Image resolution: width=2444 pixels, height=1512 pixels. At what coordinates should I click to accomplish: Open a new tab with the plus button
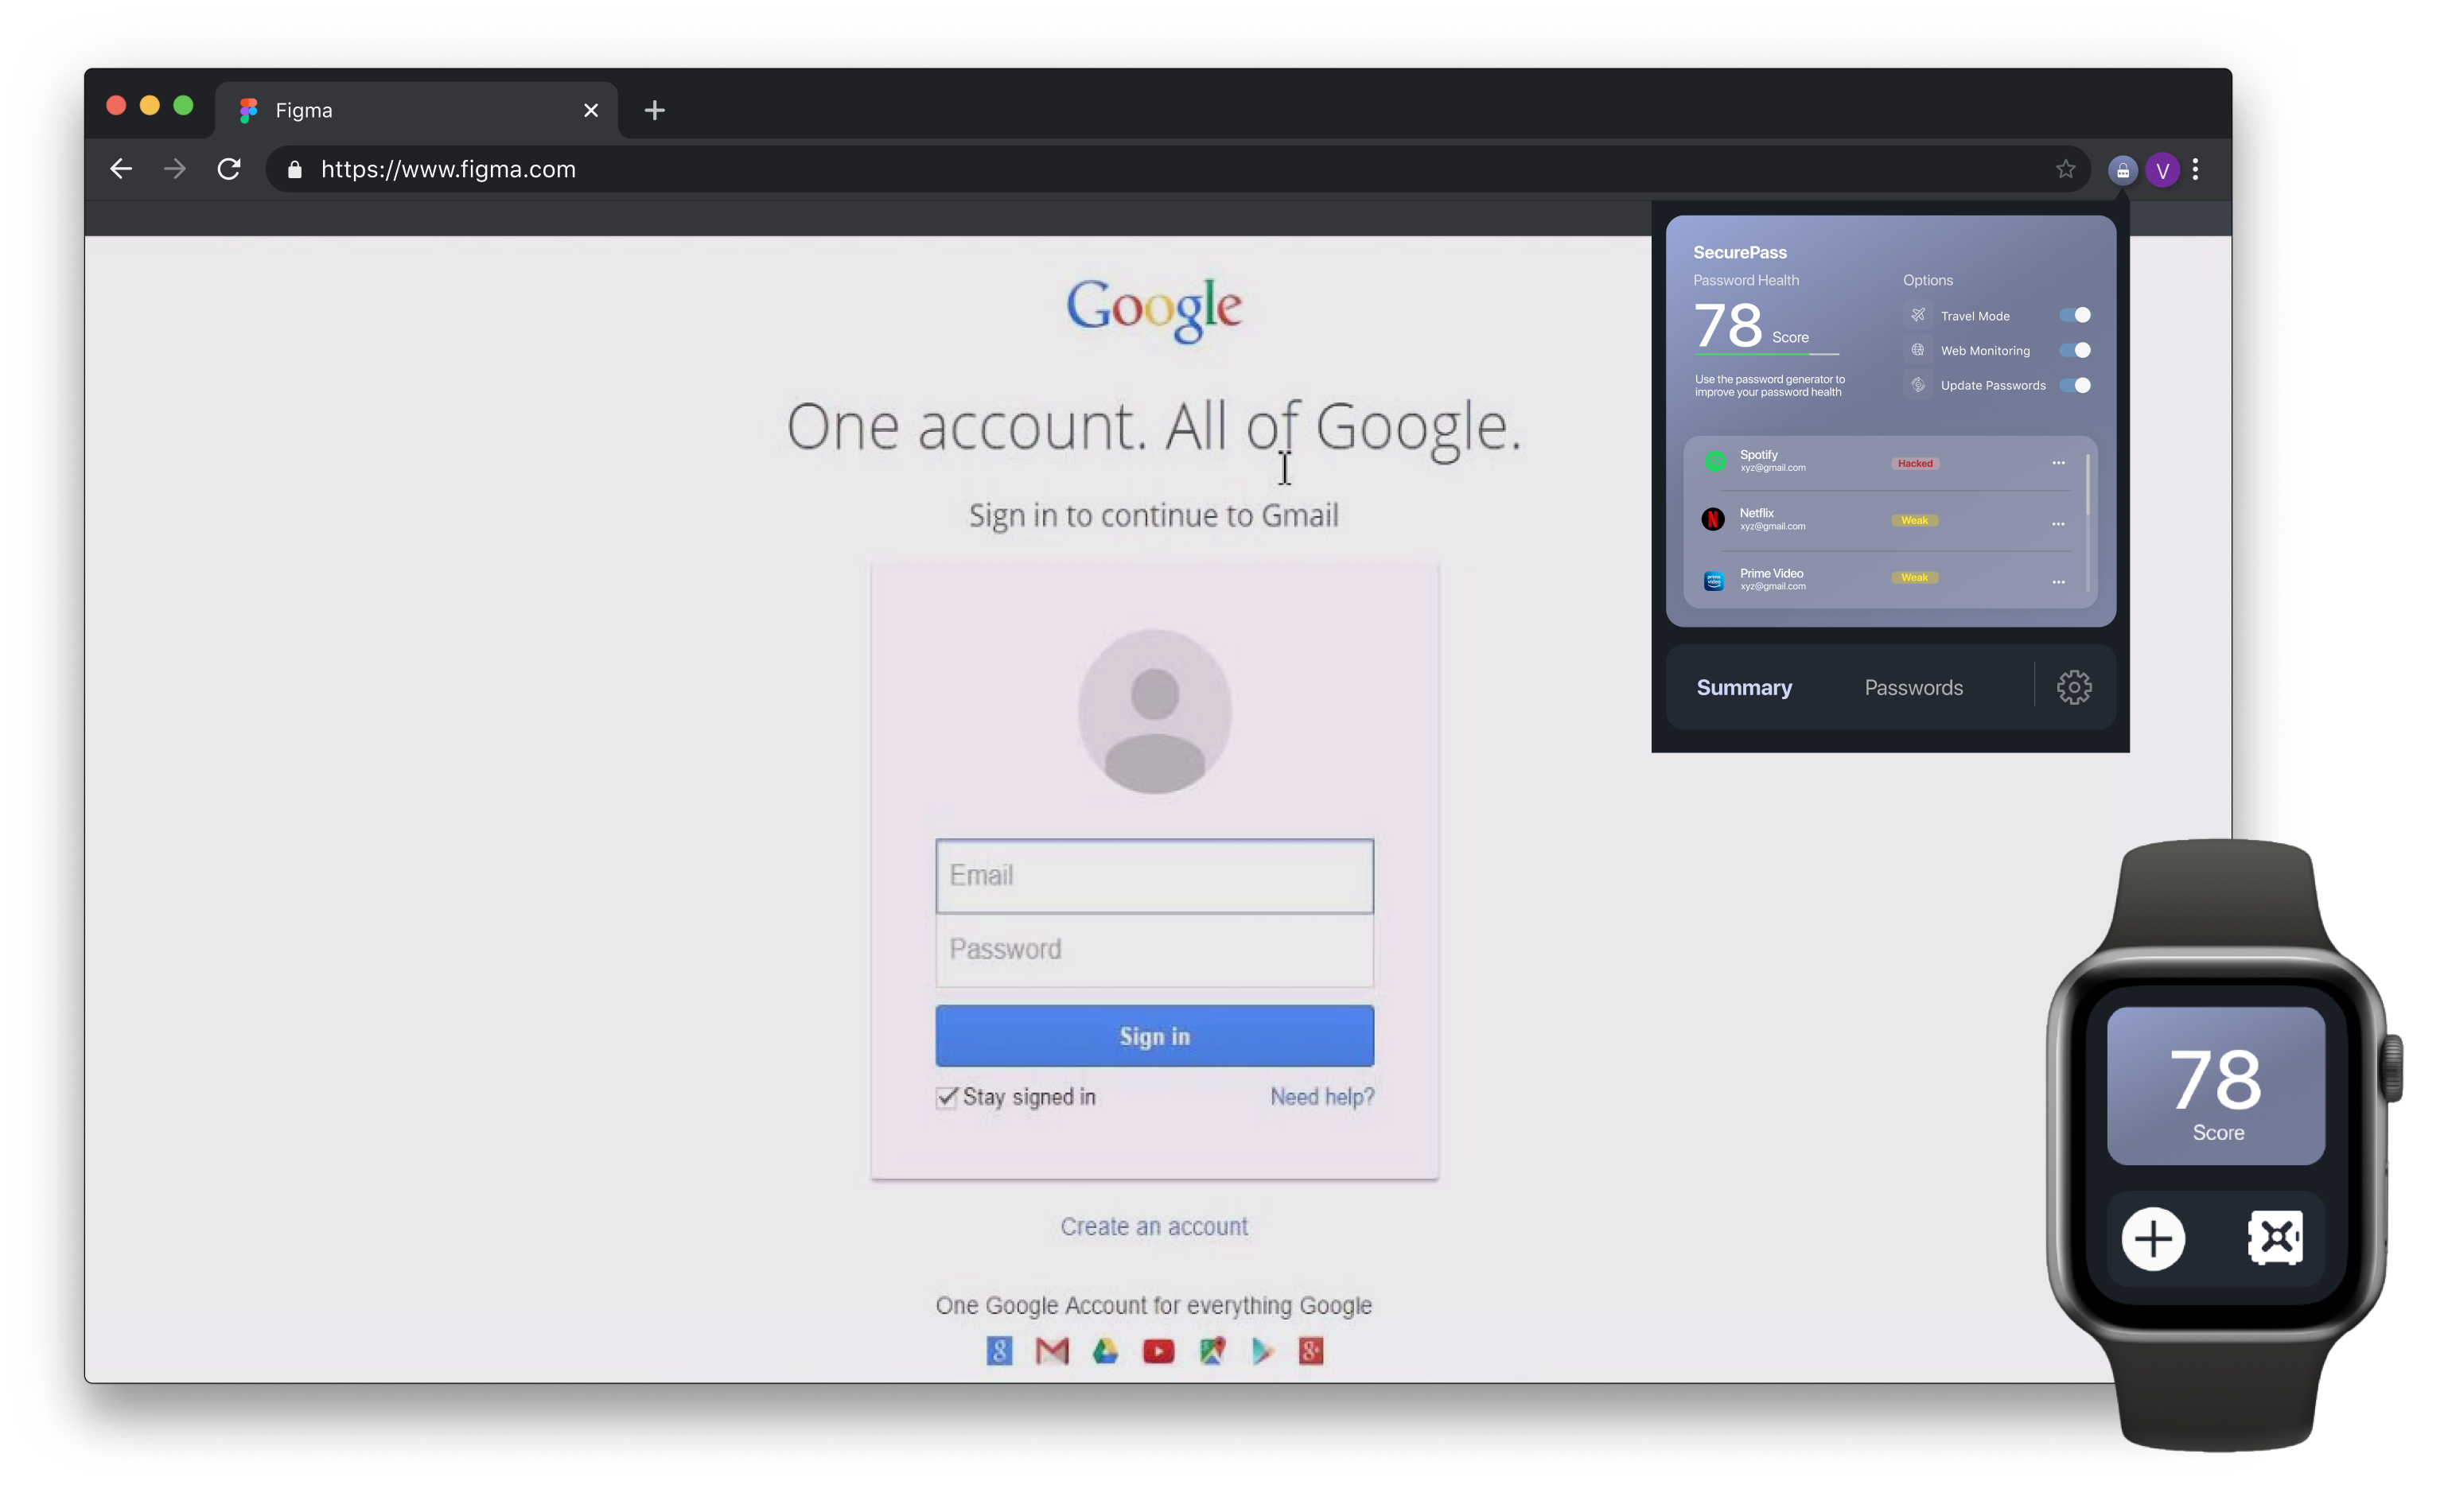click(x=655, y=110)
